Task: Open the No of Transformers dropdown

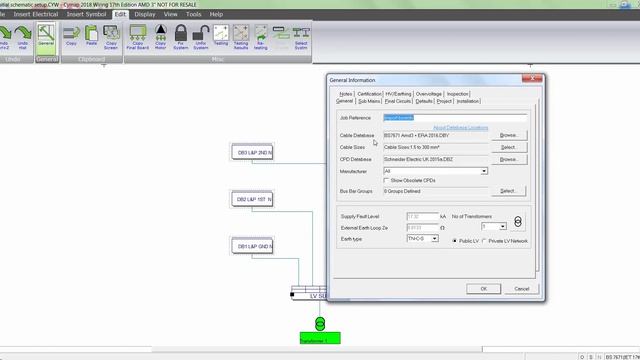Action: [x=502, y=226]
